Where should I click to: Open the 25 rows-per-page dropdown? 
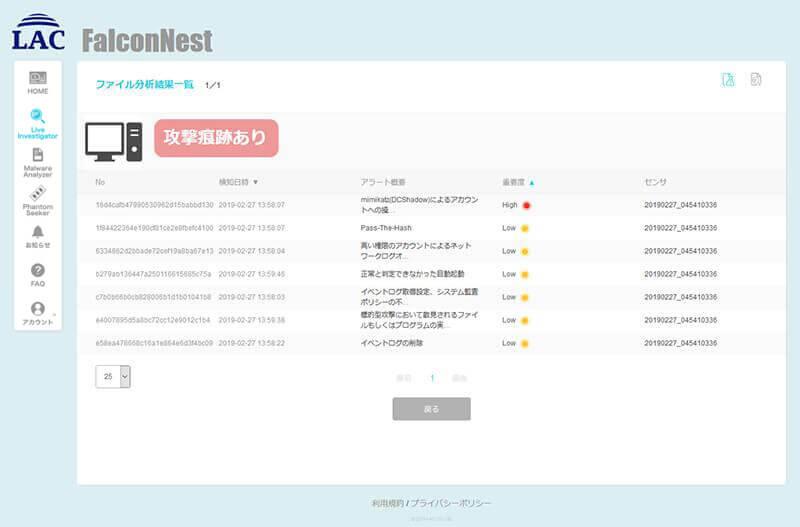[113, 377]
